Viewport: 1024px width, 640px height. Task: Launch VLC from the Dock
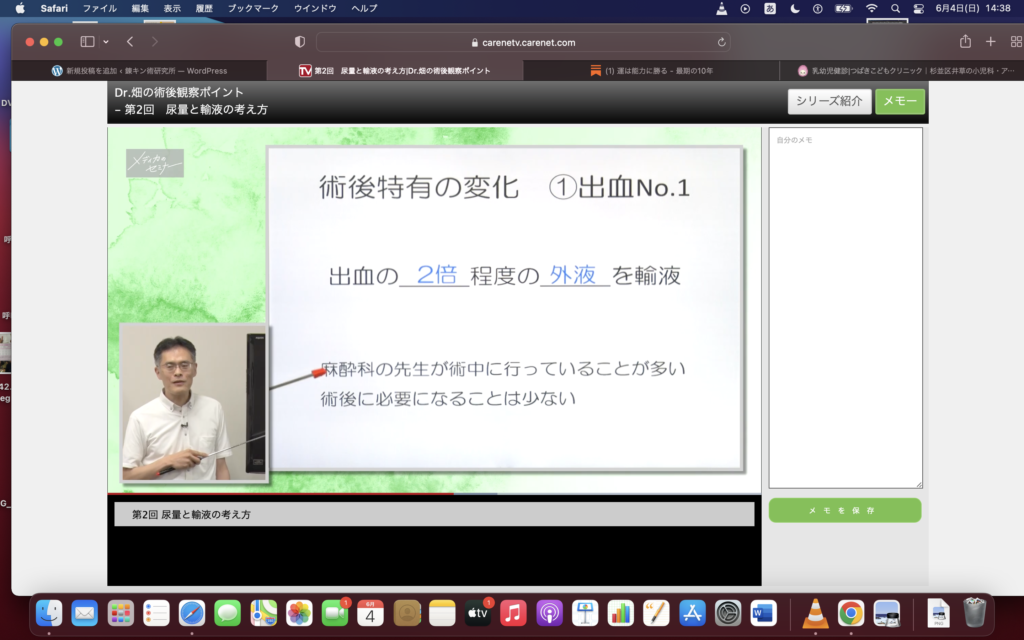pyautogui.click(x=815, y=612)
